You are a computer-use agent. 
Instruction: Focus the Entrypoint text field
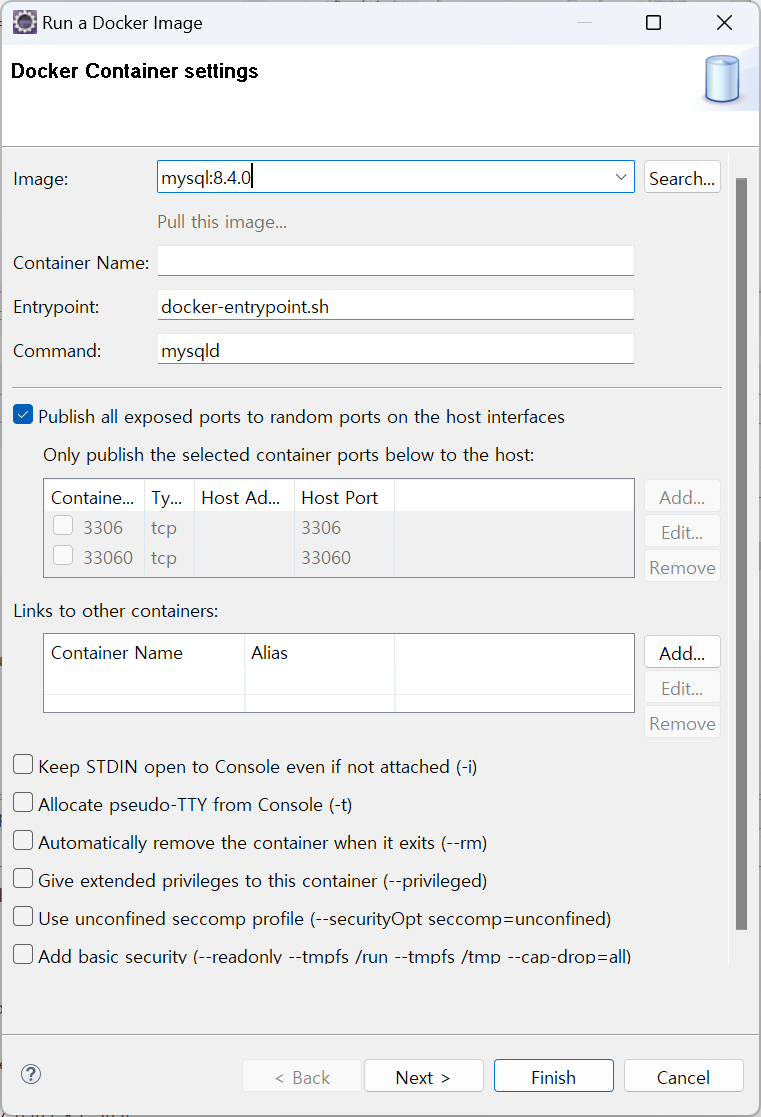pyautogui.click(x=395, y=306)
